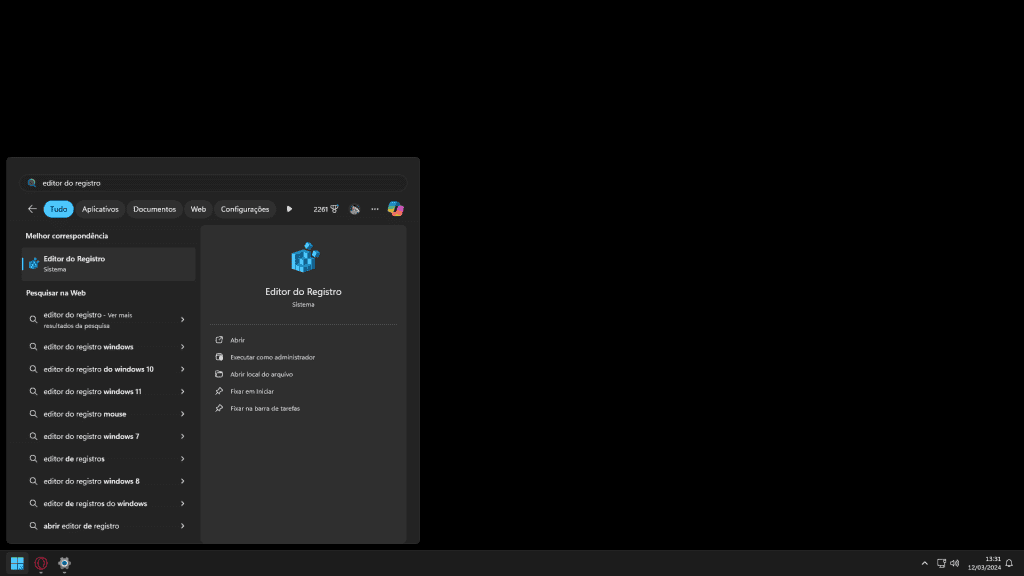This screenshot has width=1024, height=576.
Task: Switch to the Aplicativos filter tab
Action: 100,209
